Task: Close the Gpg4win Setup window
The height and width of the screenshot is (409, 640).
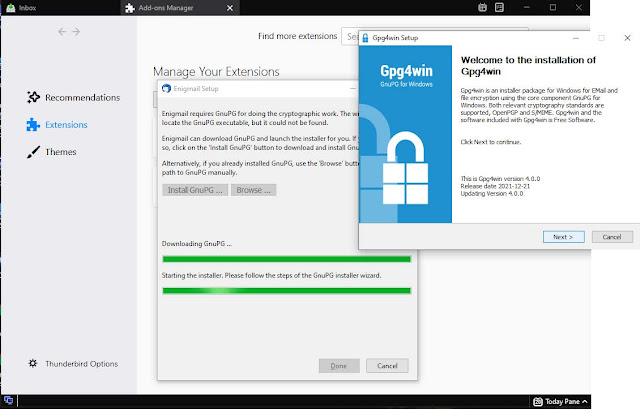Action: click(627, 38)
